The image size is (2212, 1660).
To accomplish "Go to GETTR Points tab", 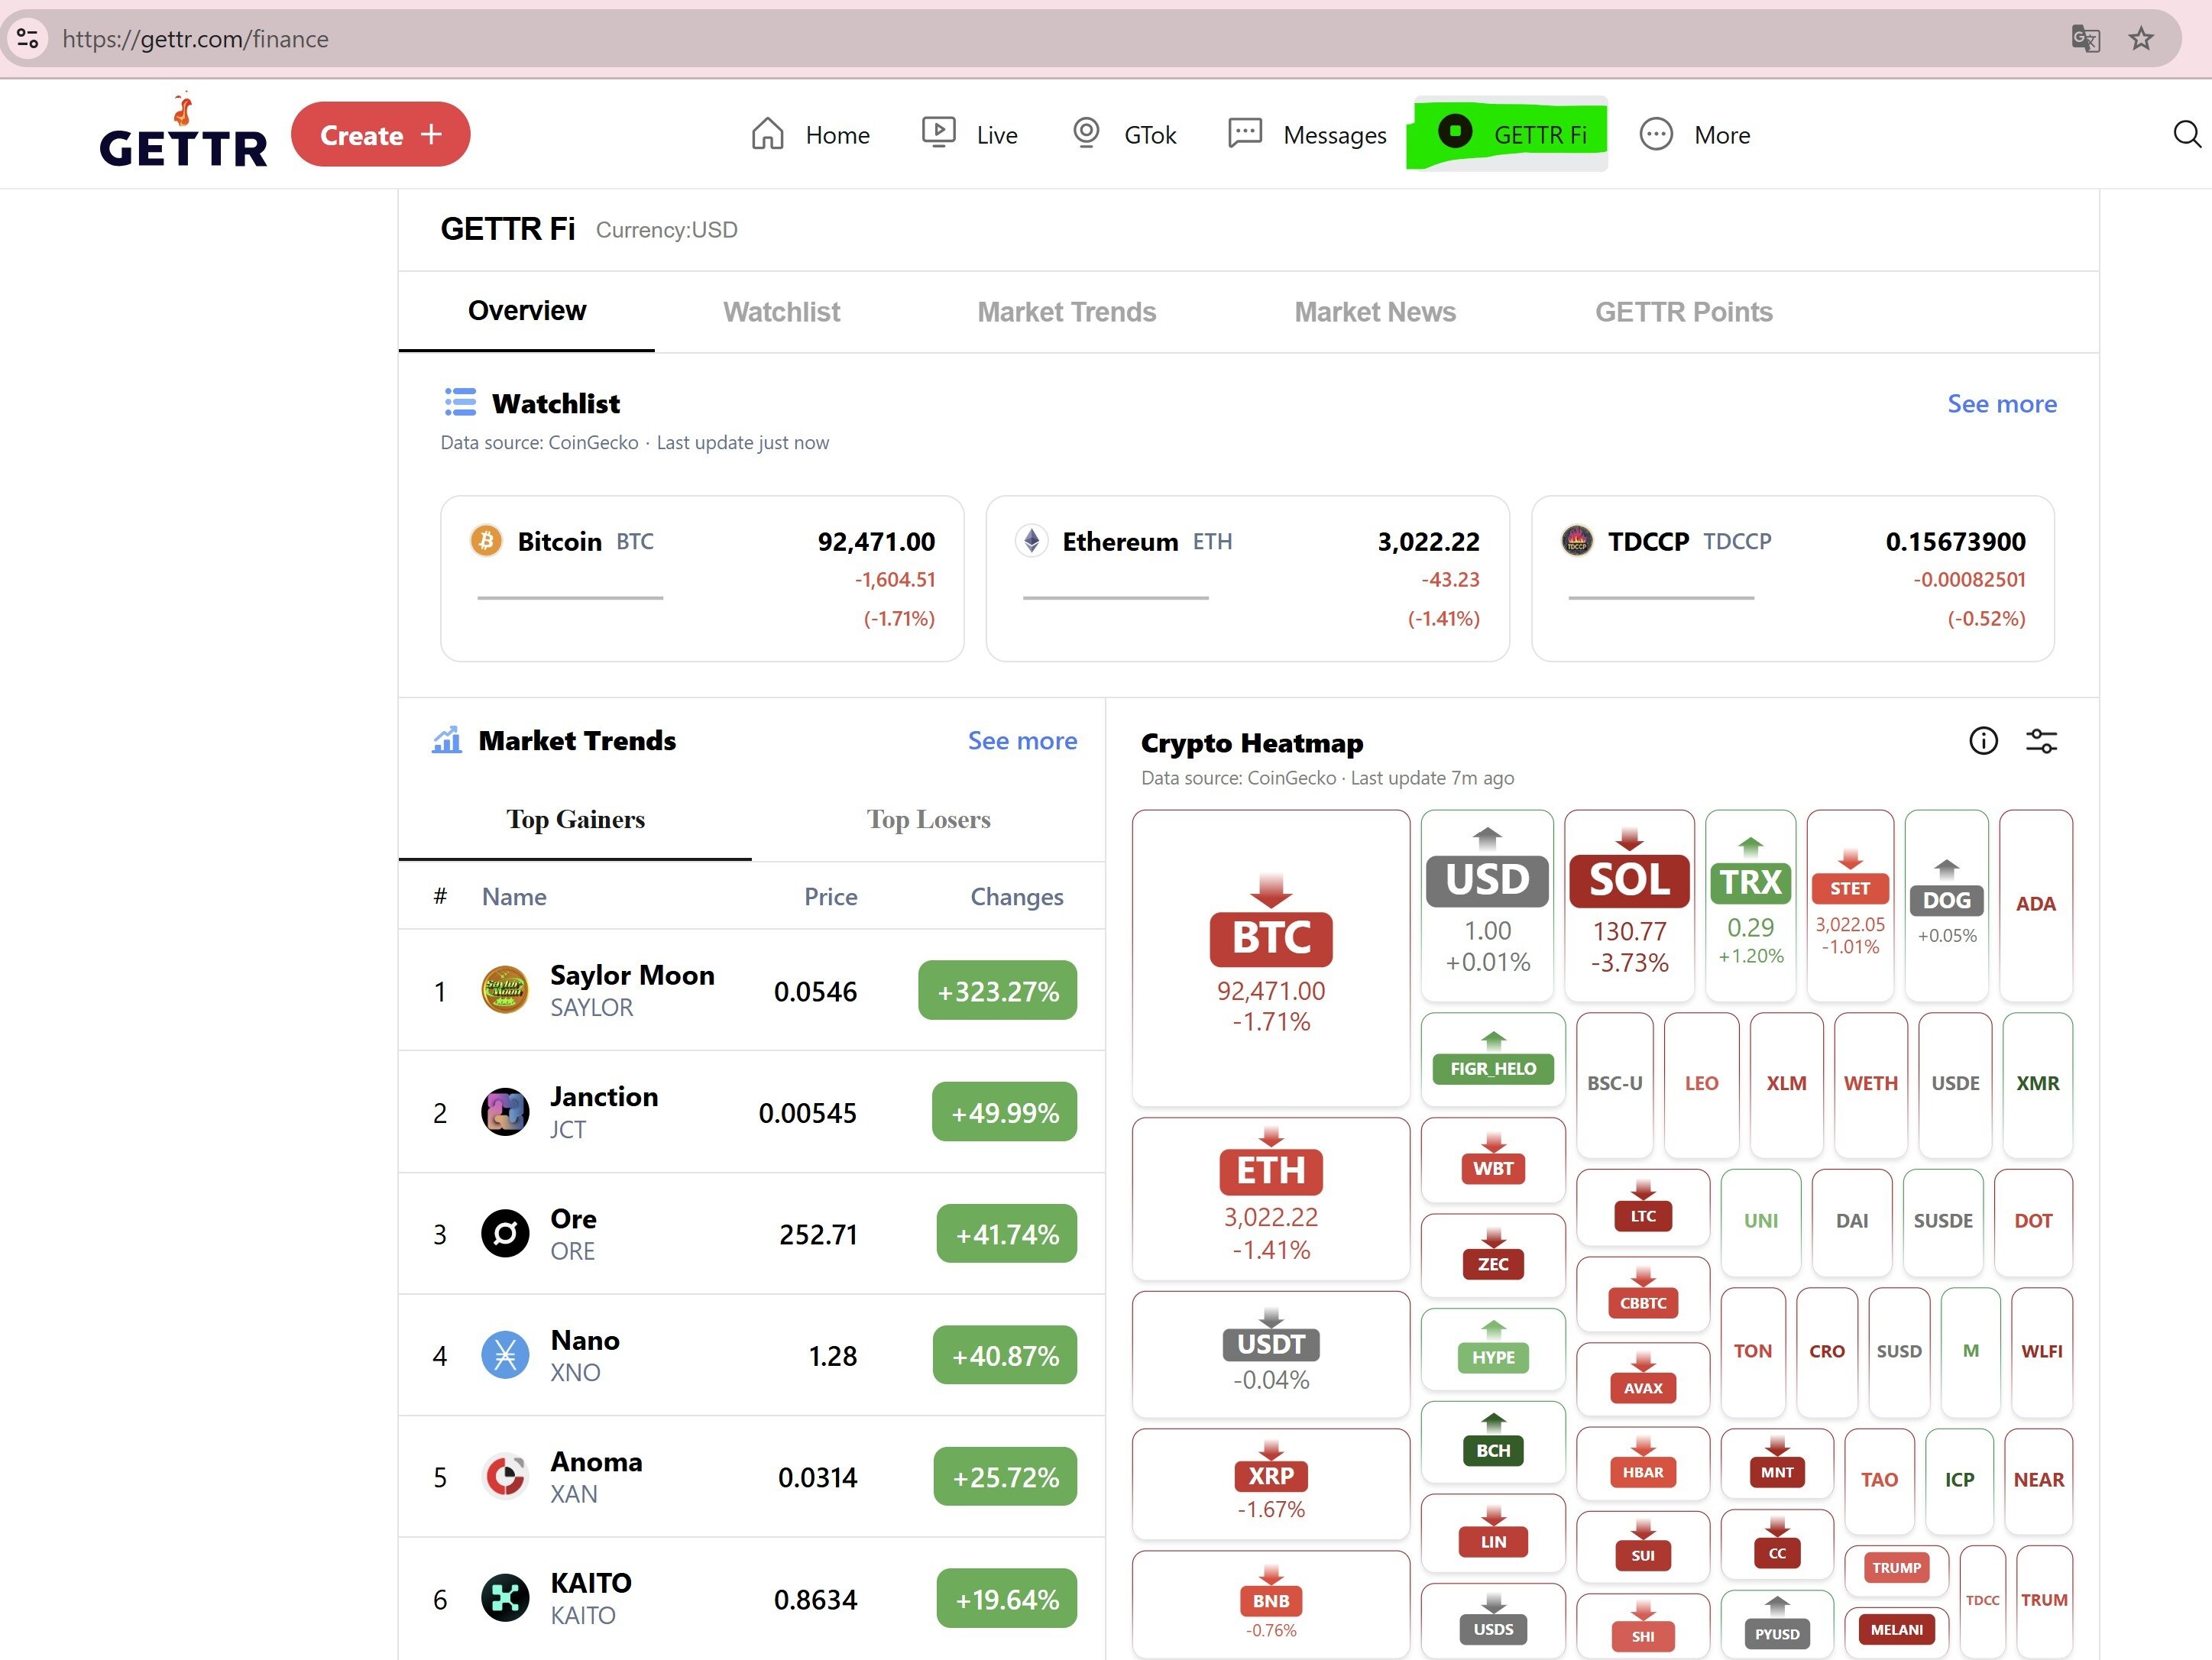I will 1683,312.
